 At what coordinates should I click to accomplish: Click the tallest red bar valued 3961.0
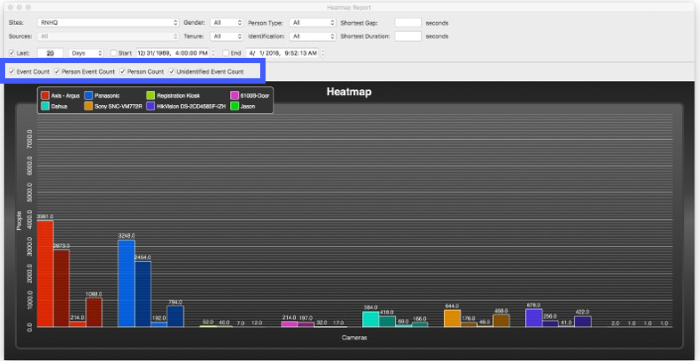pyautogui.click(x=45, y=274)
